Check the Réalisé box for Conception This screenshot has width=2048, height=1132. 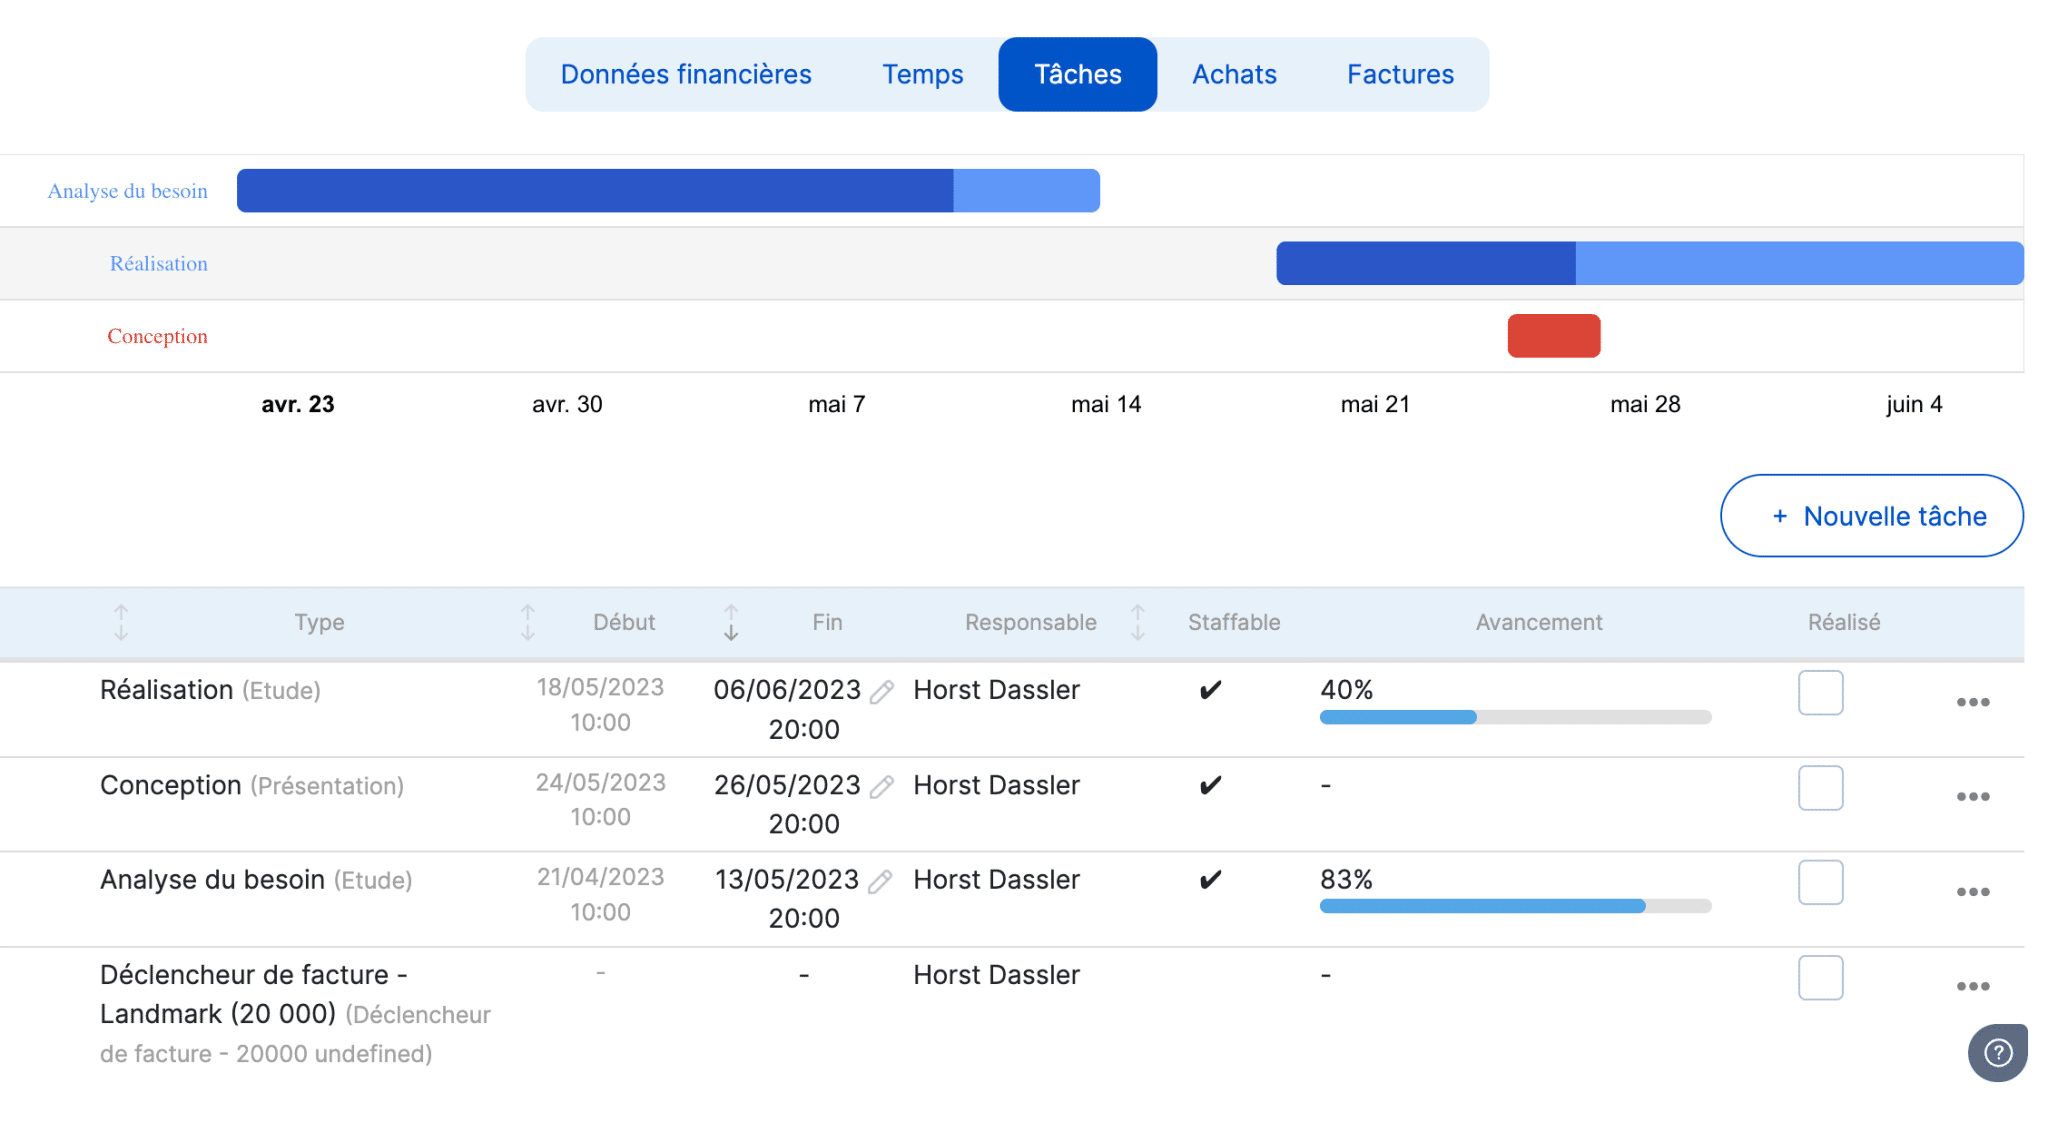click(x=1820, y=788)
